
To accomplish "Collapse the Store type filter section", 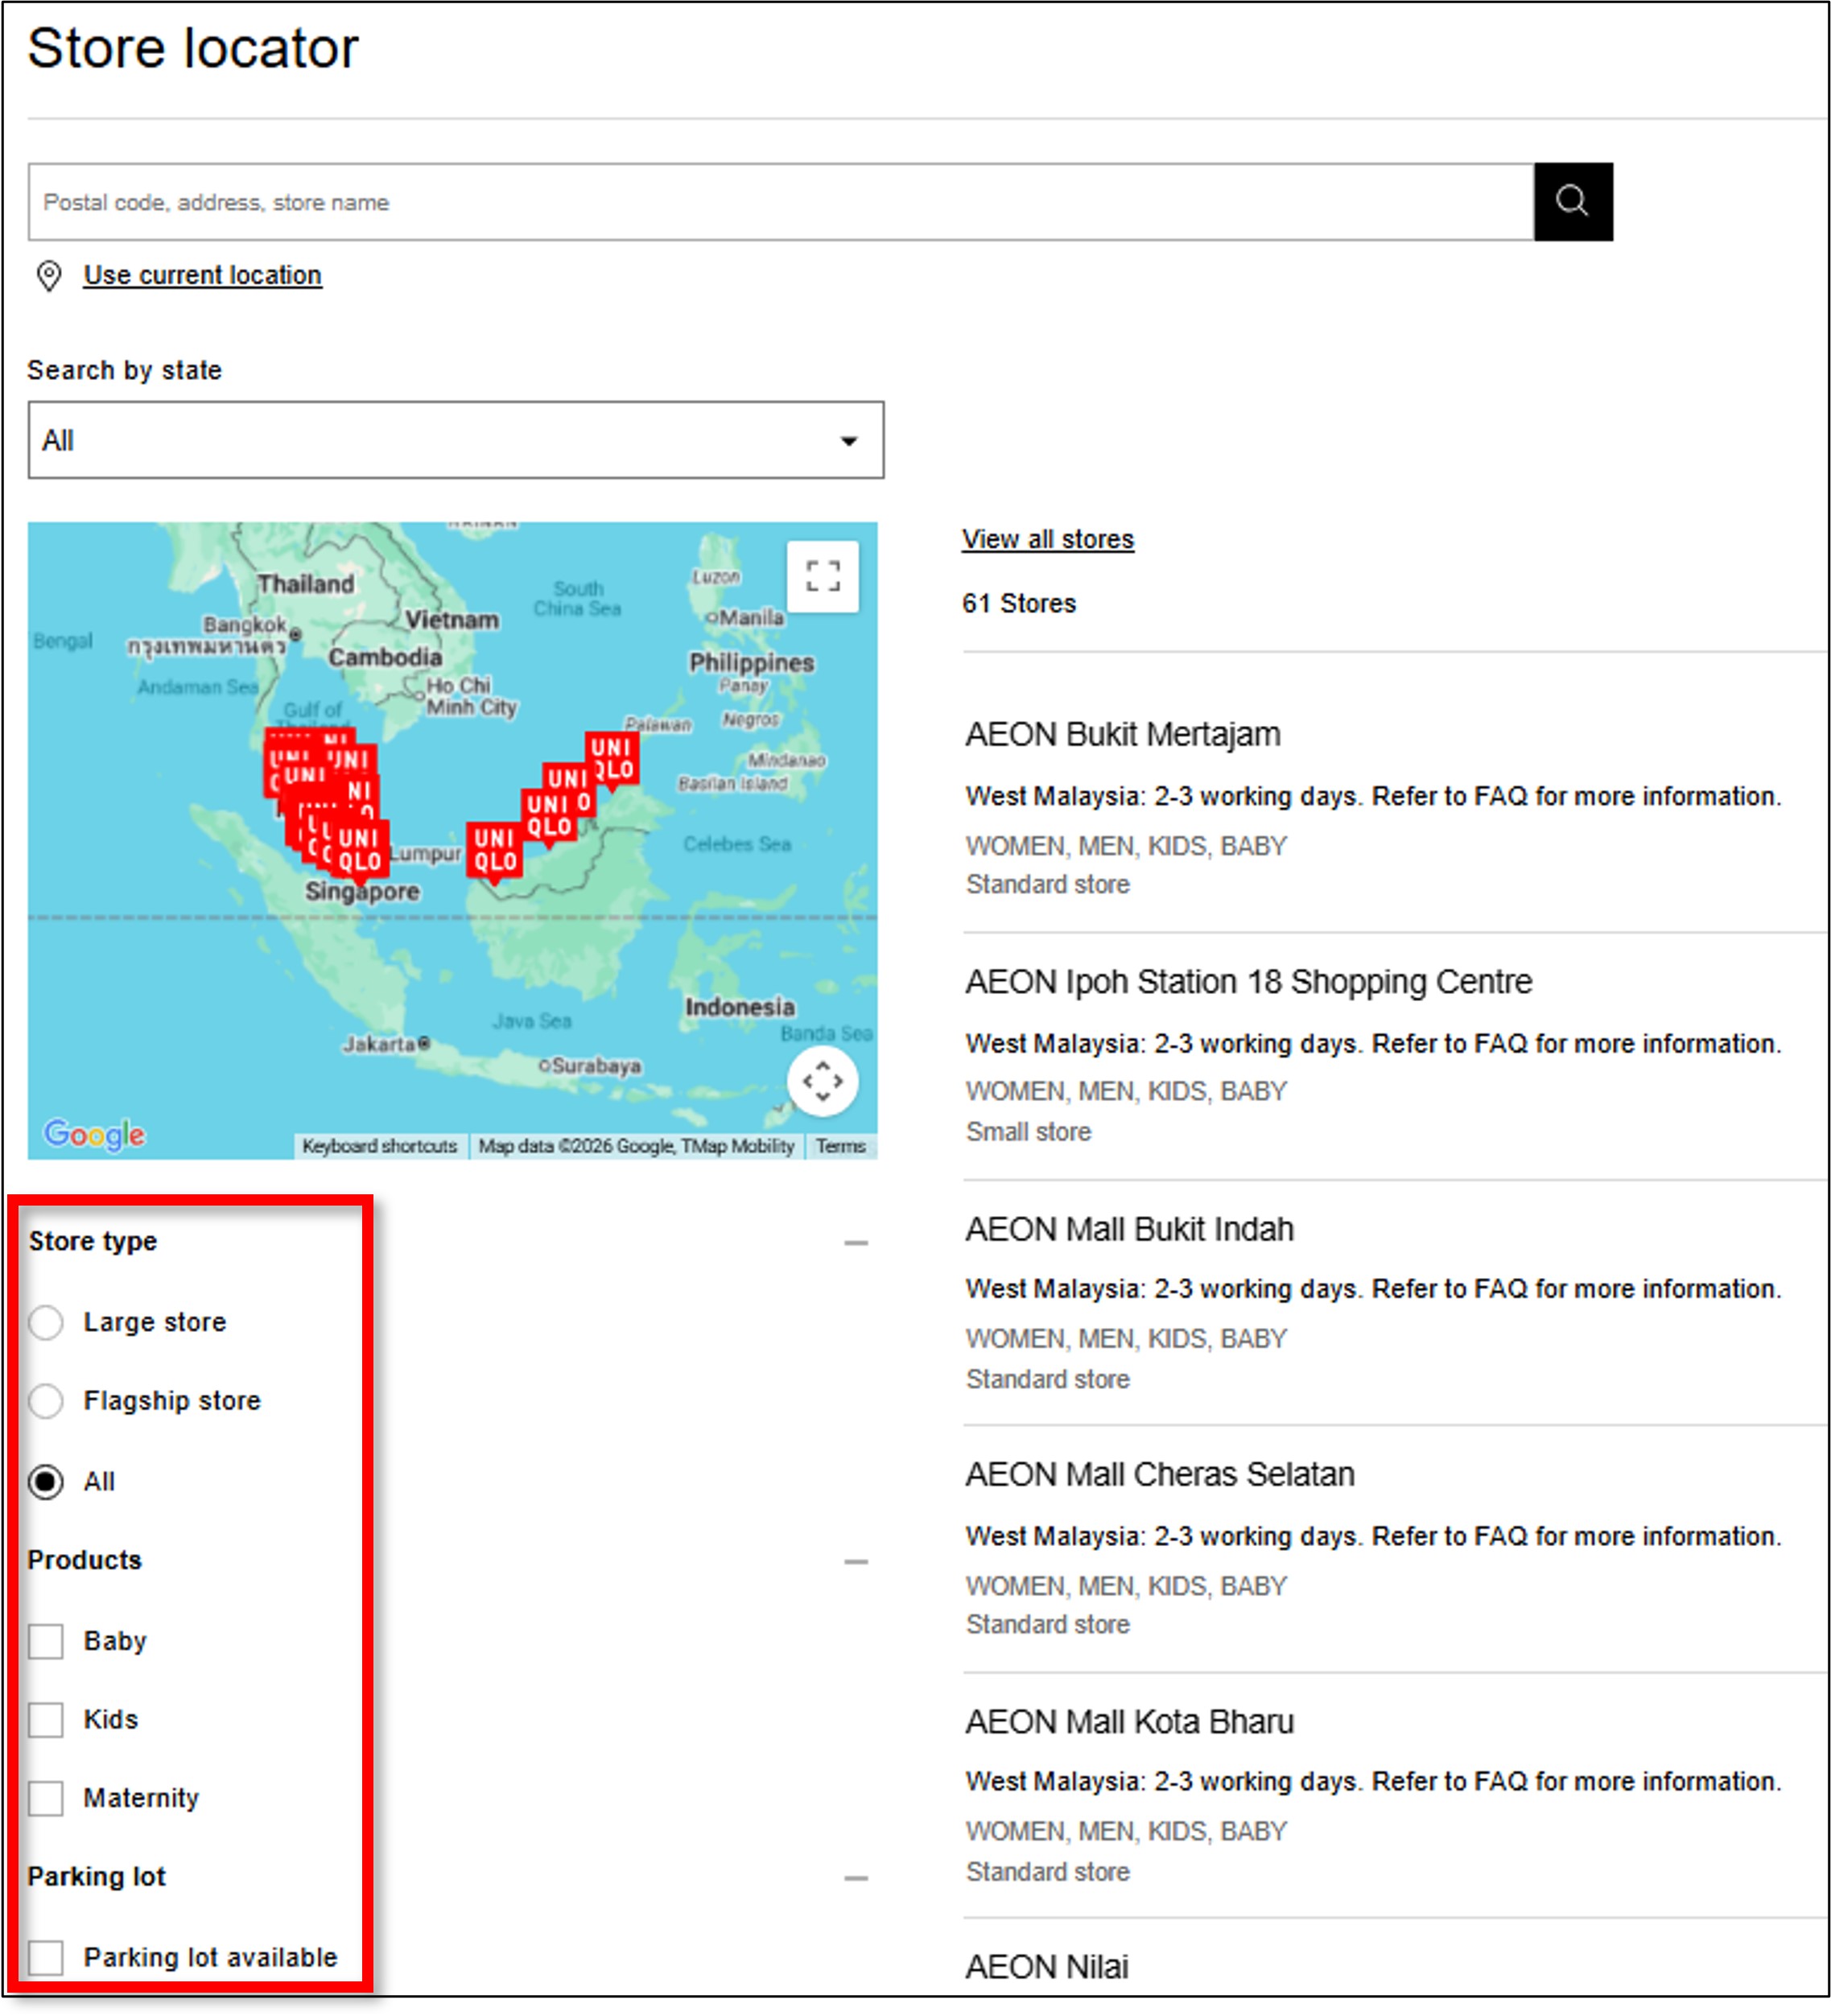I will click(x=856, y=1243).
